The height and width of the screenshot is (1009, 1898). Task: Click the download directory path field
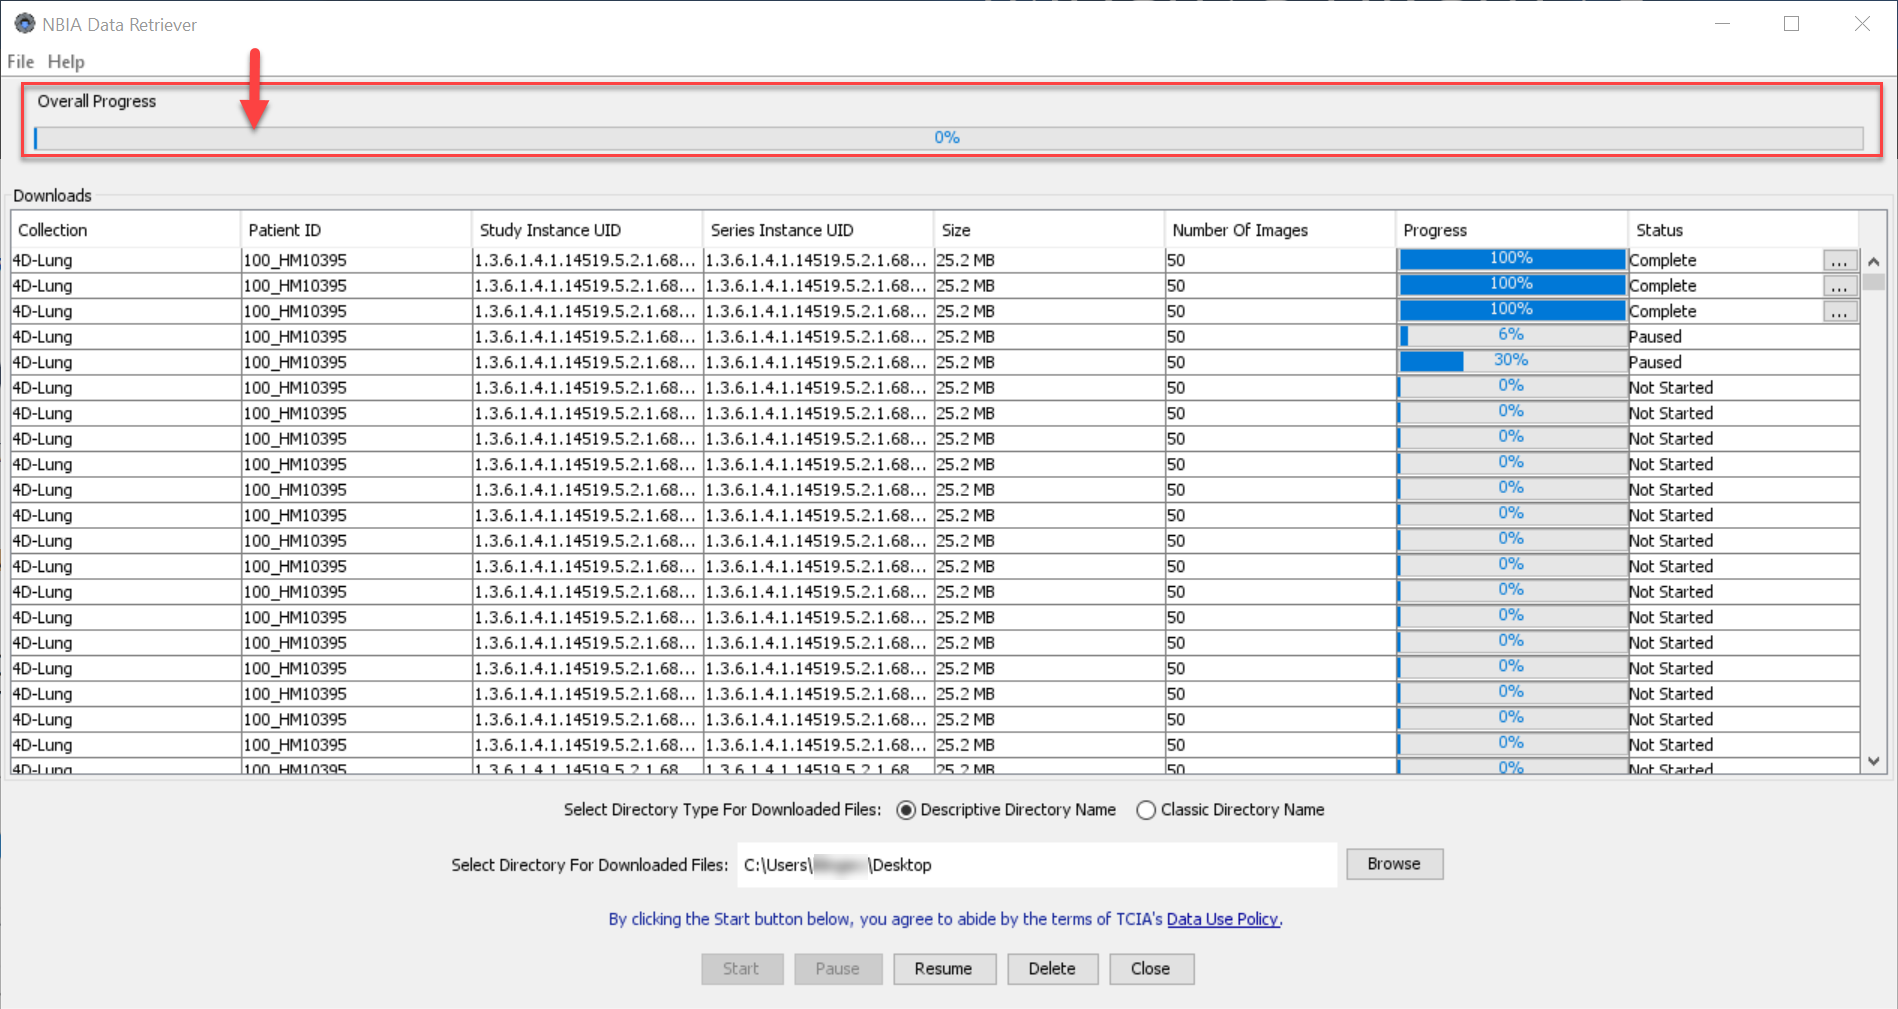[x=1037, y=865]
